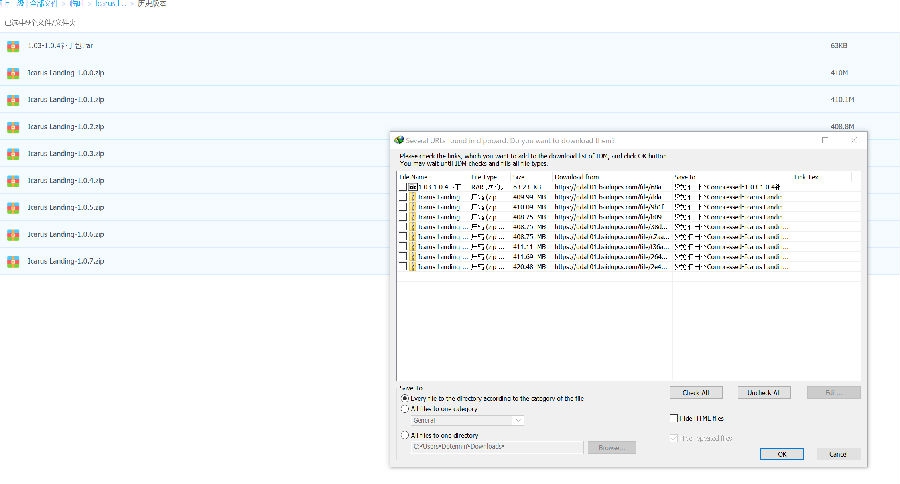Sort by the File Name column header
900x484 pixels.
tap(433, 177)
